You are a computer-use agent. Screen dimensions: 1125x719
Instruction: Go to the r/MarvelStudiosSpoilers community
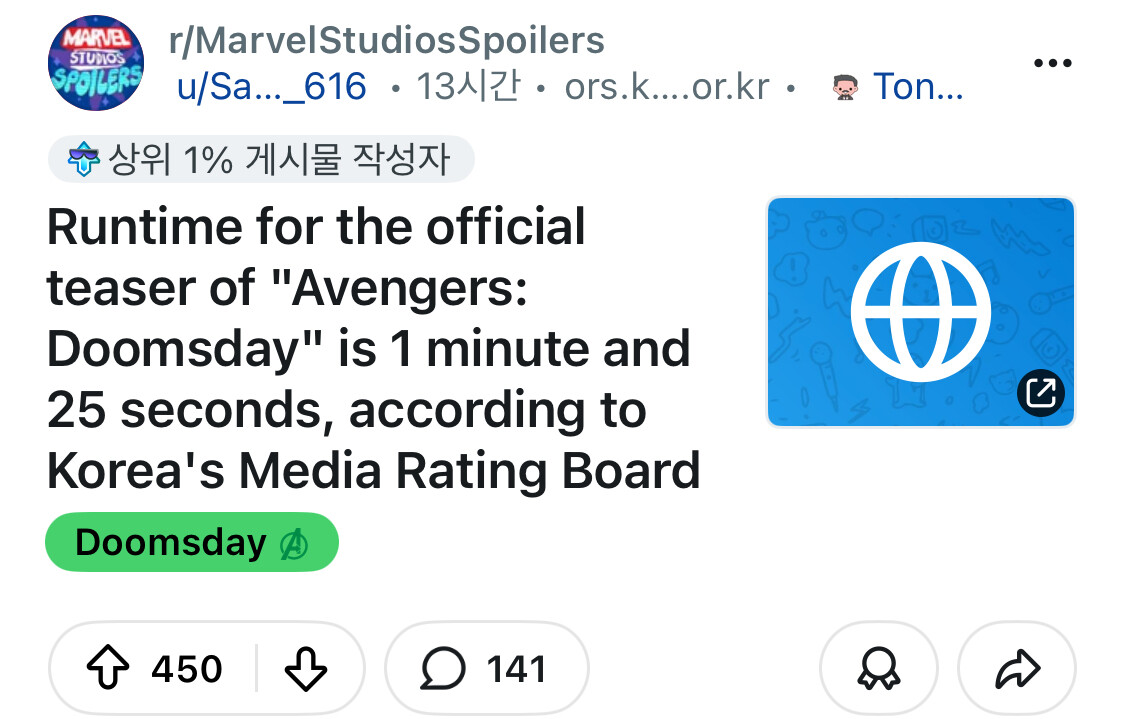tap(389, 40)
